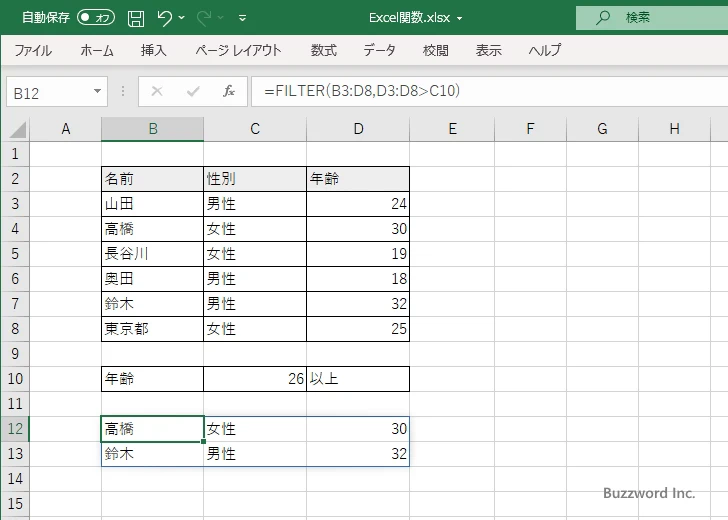Click the Select All corner triangle
The height and width of the screenshot is (520, 728).
point(18,130)
